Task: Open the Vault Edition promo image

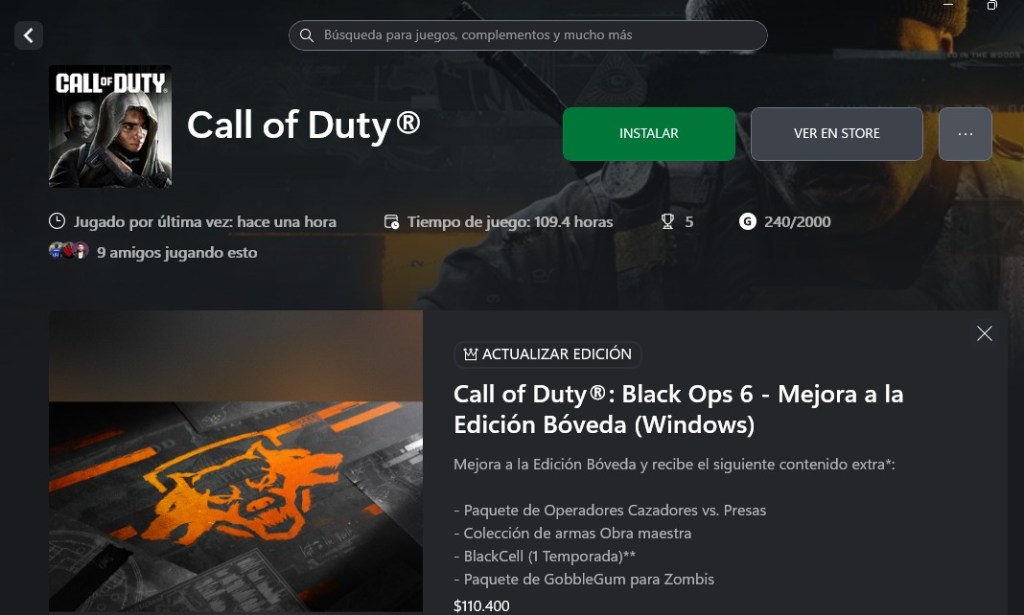Action: [236, 461]
